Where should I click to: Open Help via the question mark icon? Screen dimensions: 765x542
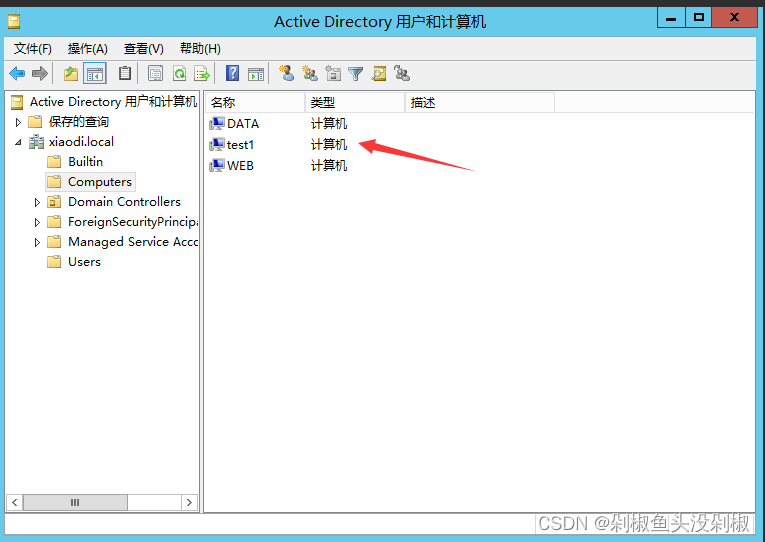pos(233,74)
